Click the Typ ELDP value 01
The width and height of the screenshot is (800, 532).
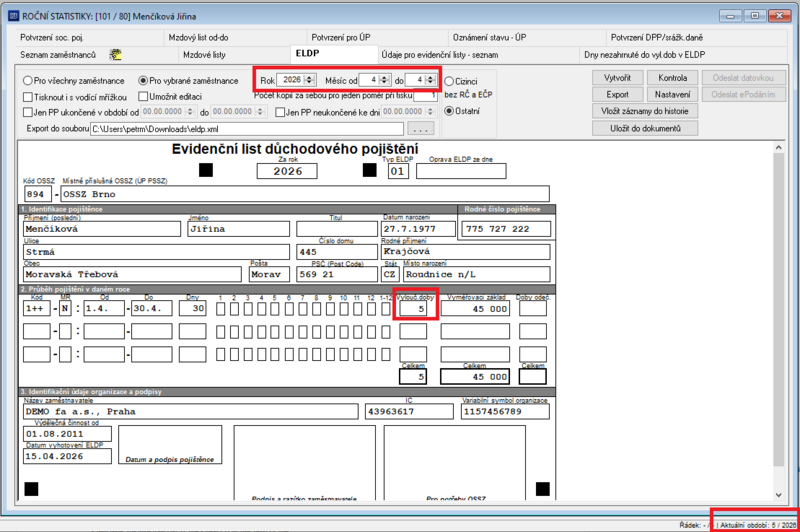397,171
